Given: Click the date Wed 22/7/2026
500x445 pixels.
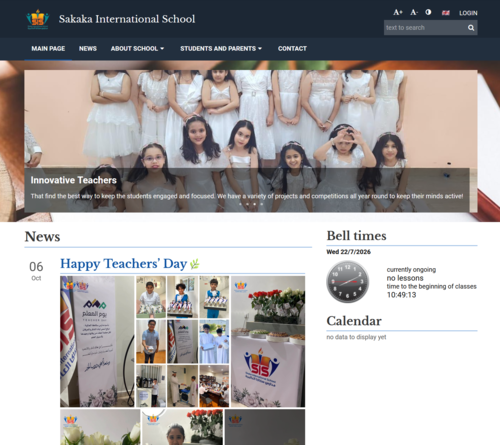Looking at the screenshot, I should tap(349, 252).
